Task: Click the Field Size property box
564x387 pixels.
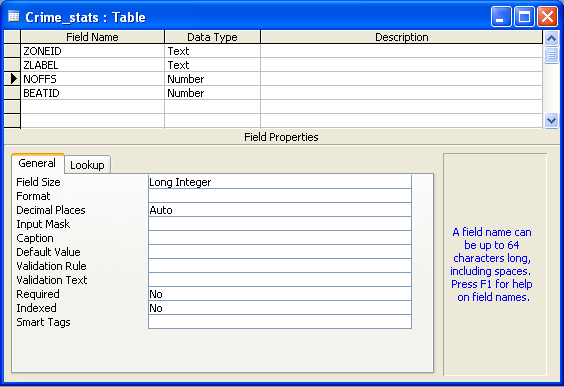Action: tap(280, 182)
